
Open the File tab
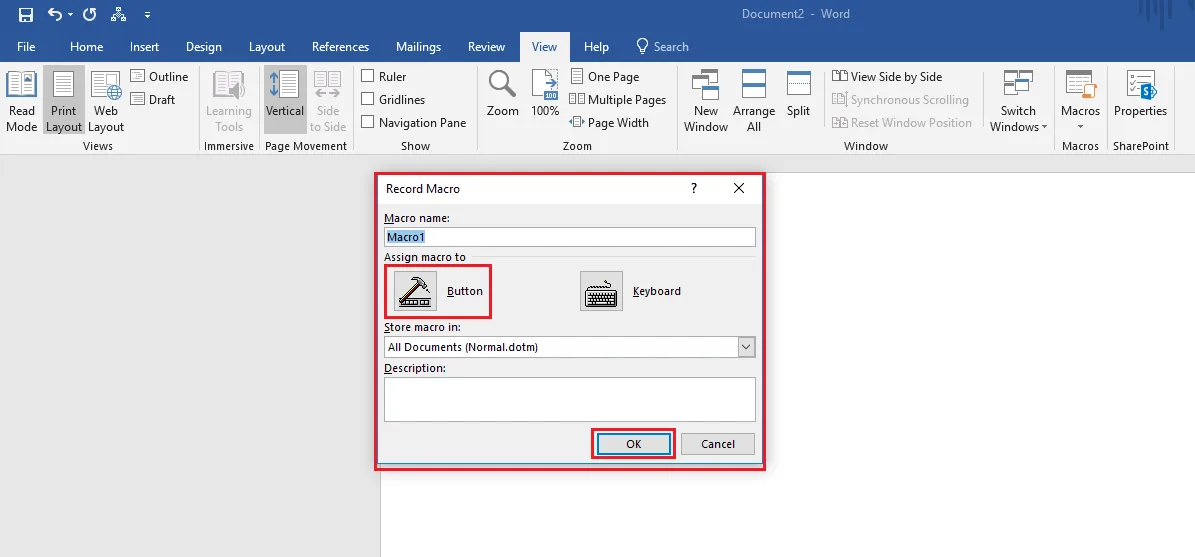26,46
